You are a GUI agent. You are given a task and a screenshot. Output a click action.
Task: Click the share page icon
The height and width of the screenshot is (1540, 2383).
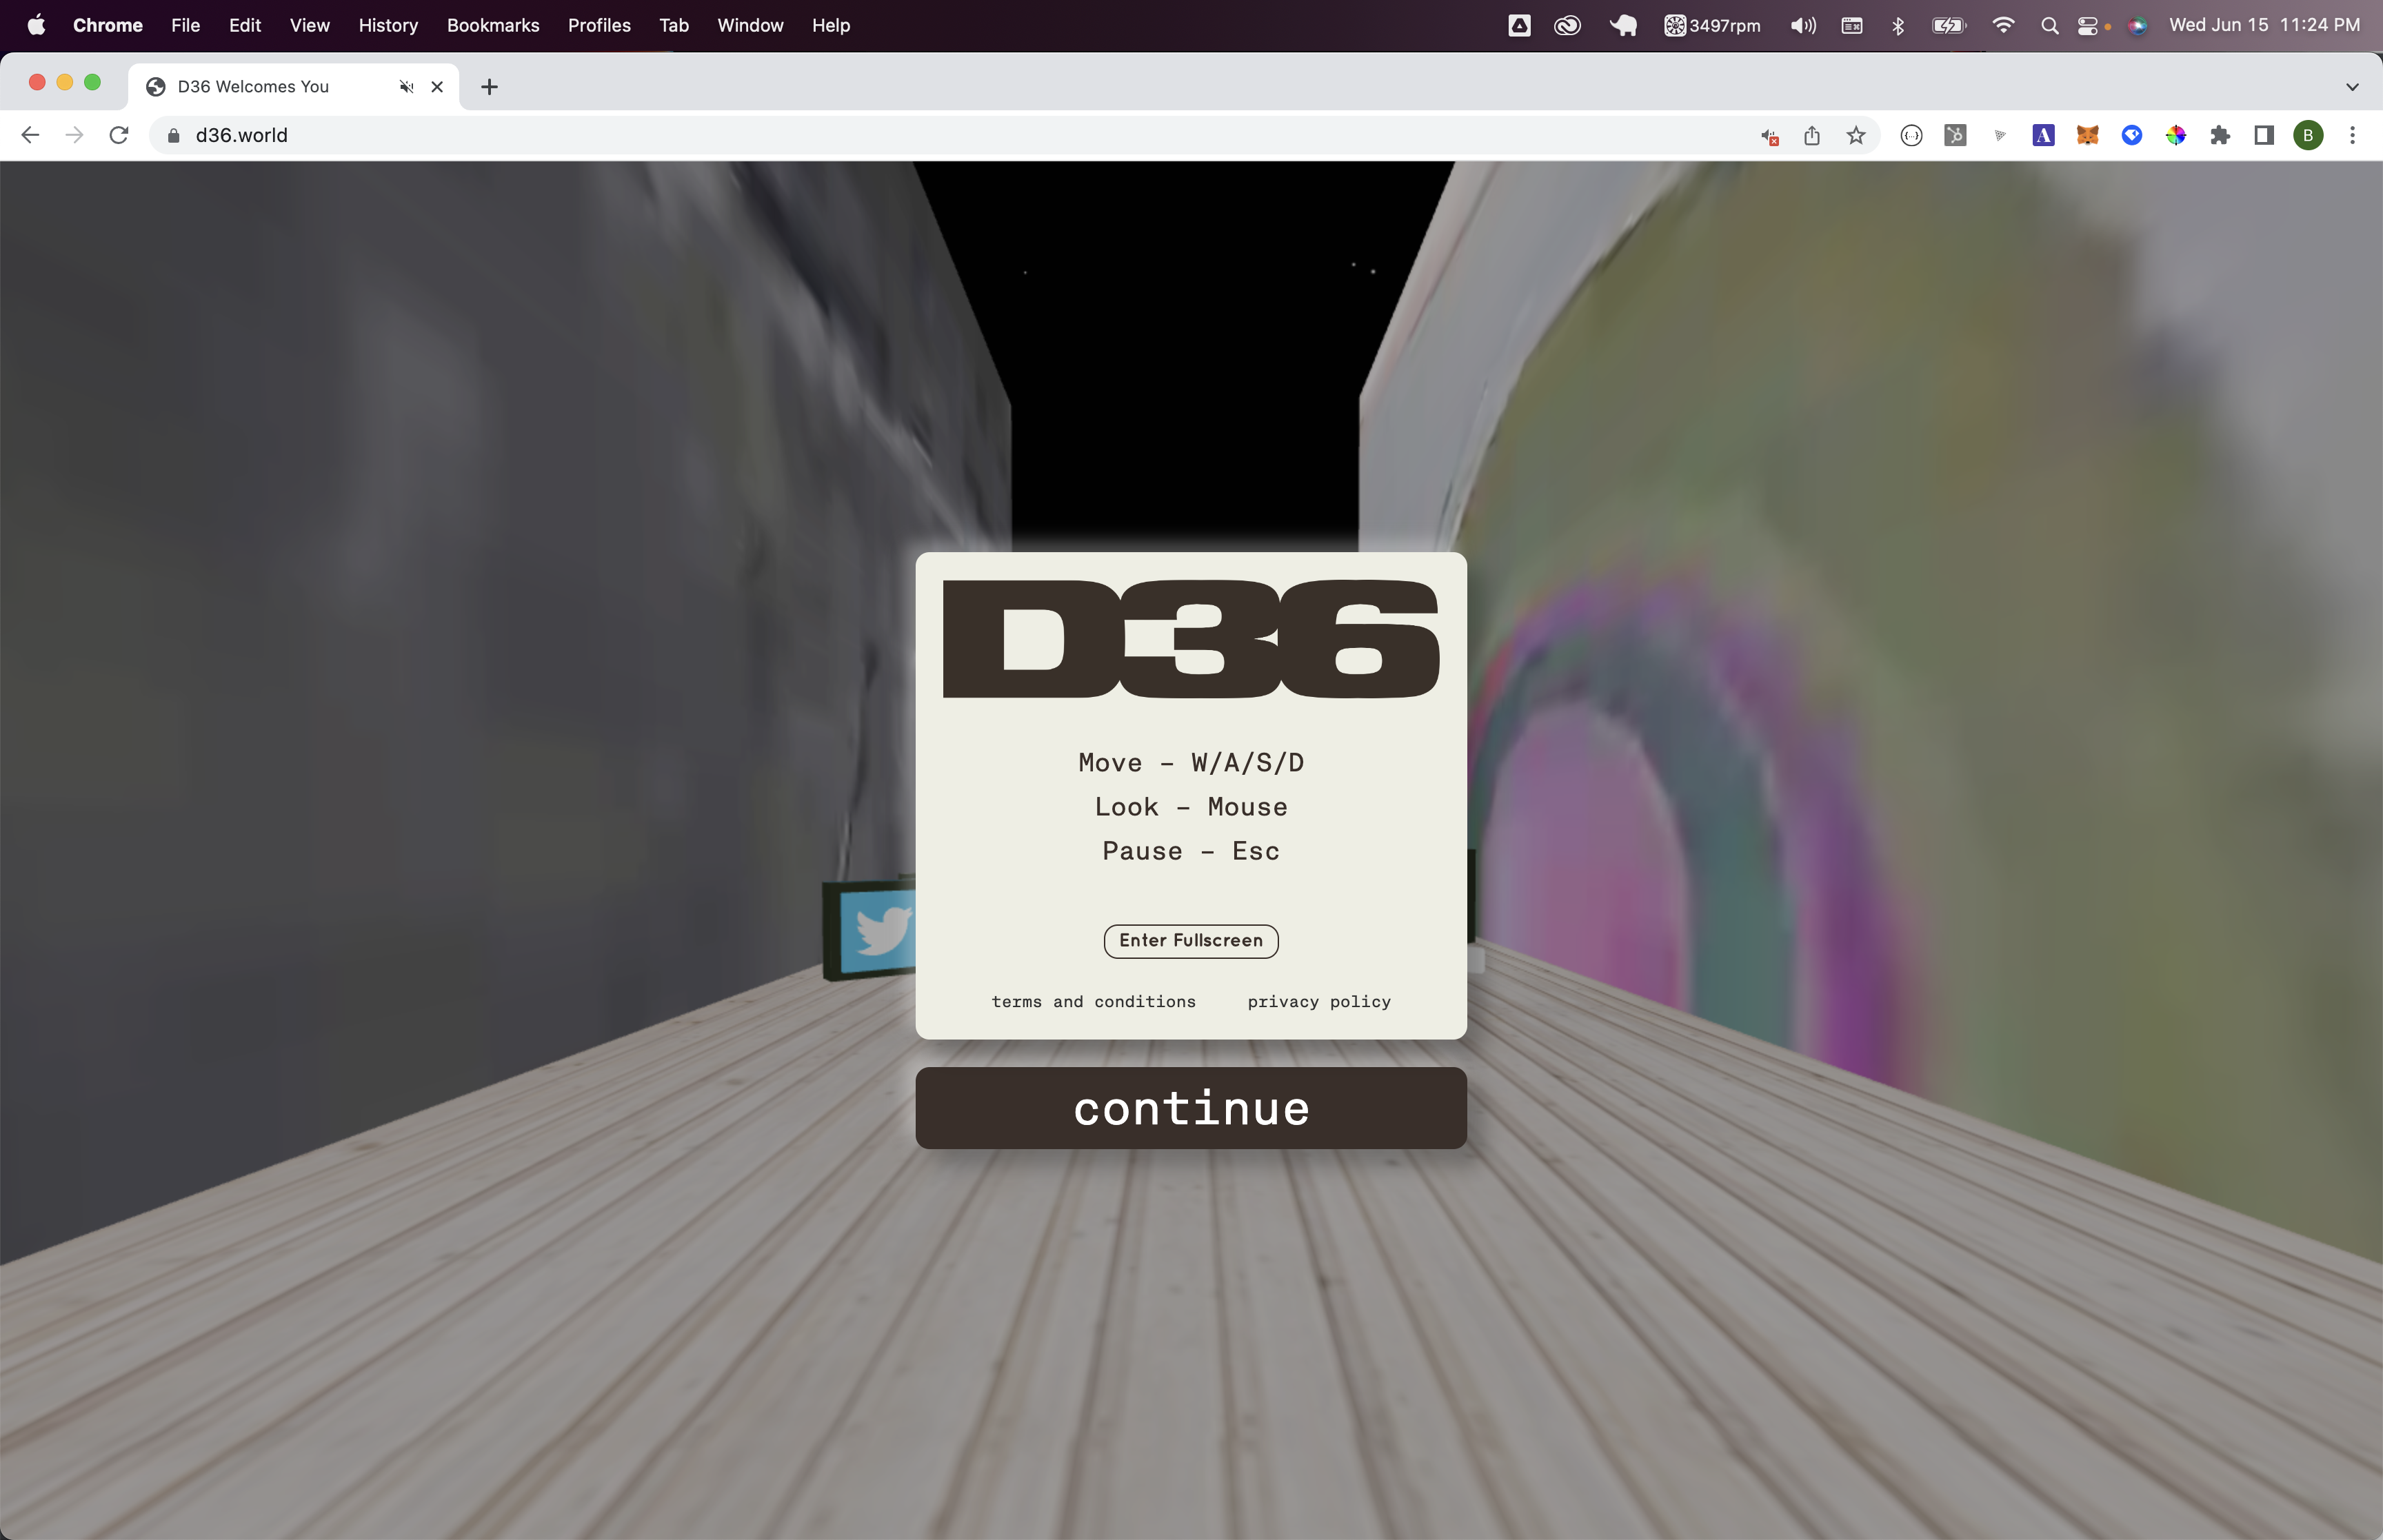(1811, 135)
